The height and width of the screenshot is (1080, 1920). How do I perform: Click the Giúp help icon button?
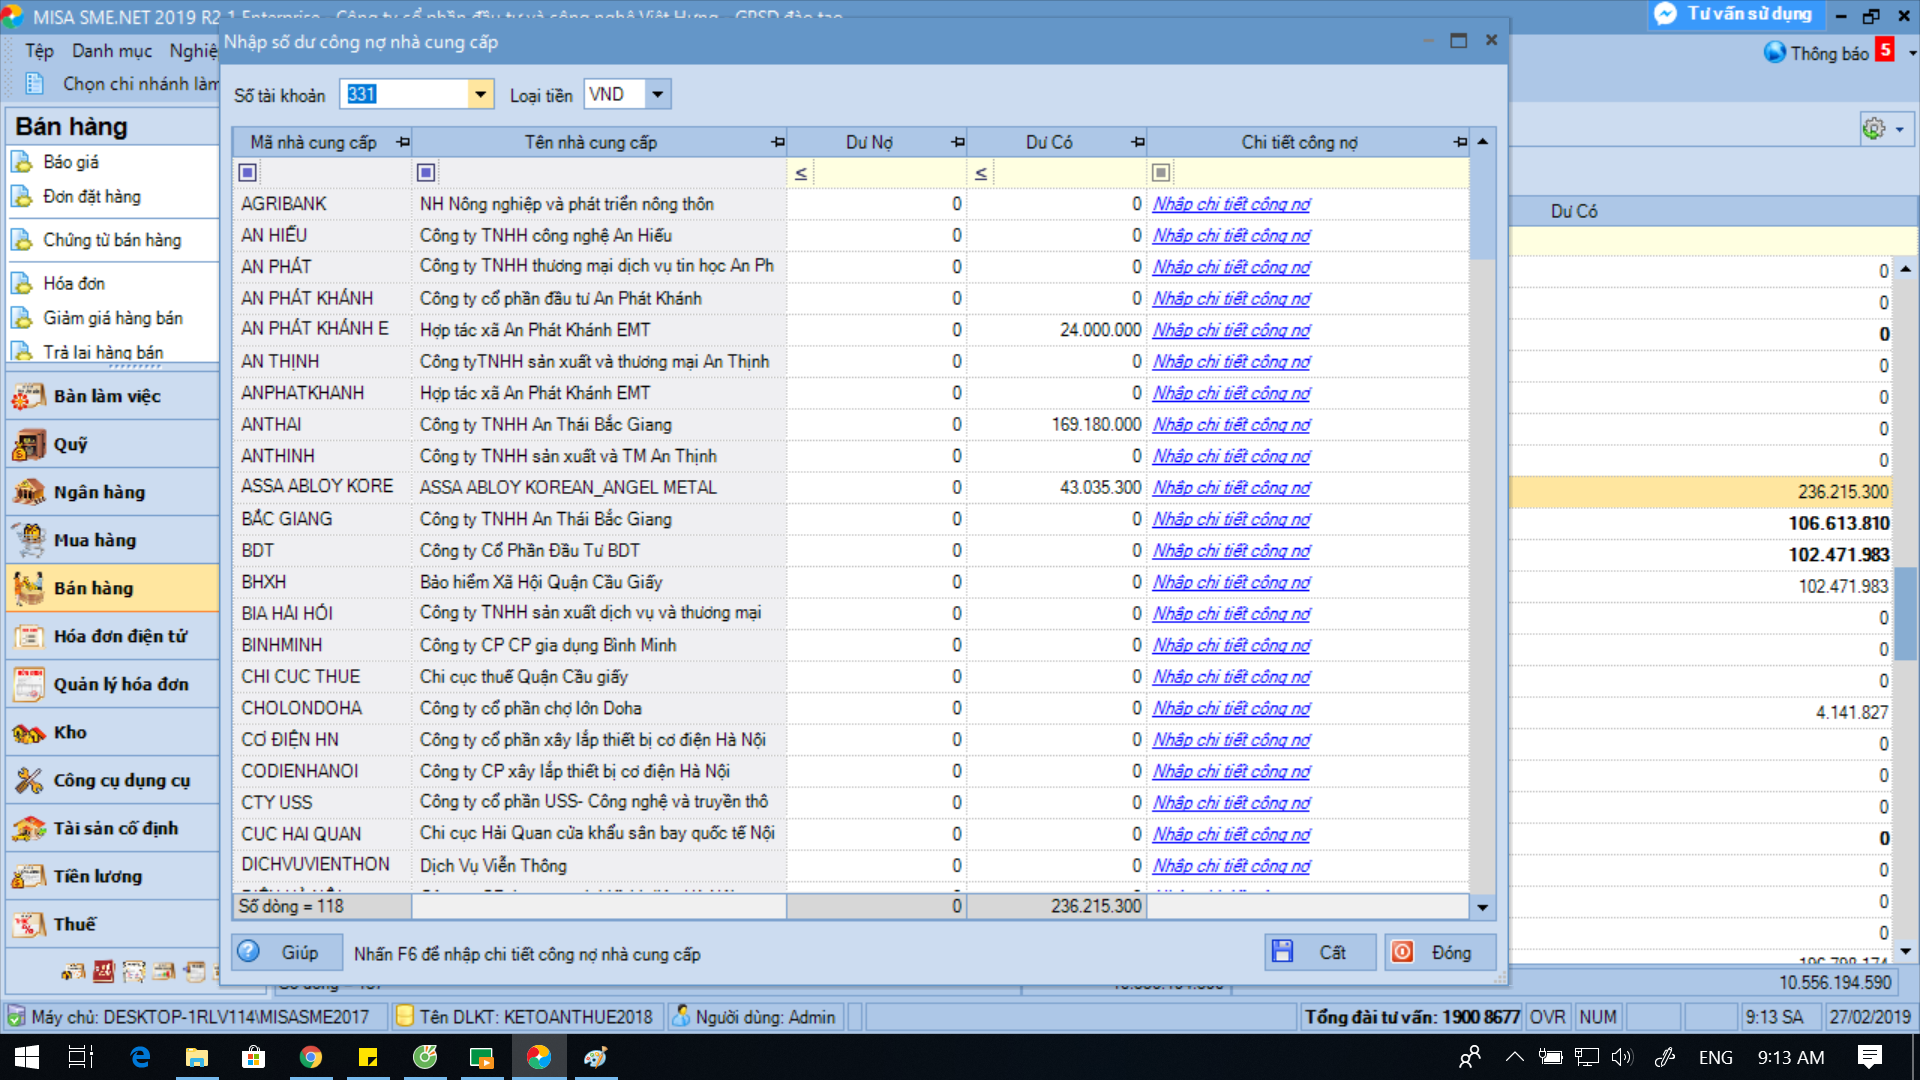click(249, 952)
